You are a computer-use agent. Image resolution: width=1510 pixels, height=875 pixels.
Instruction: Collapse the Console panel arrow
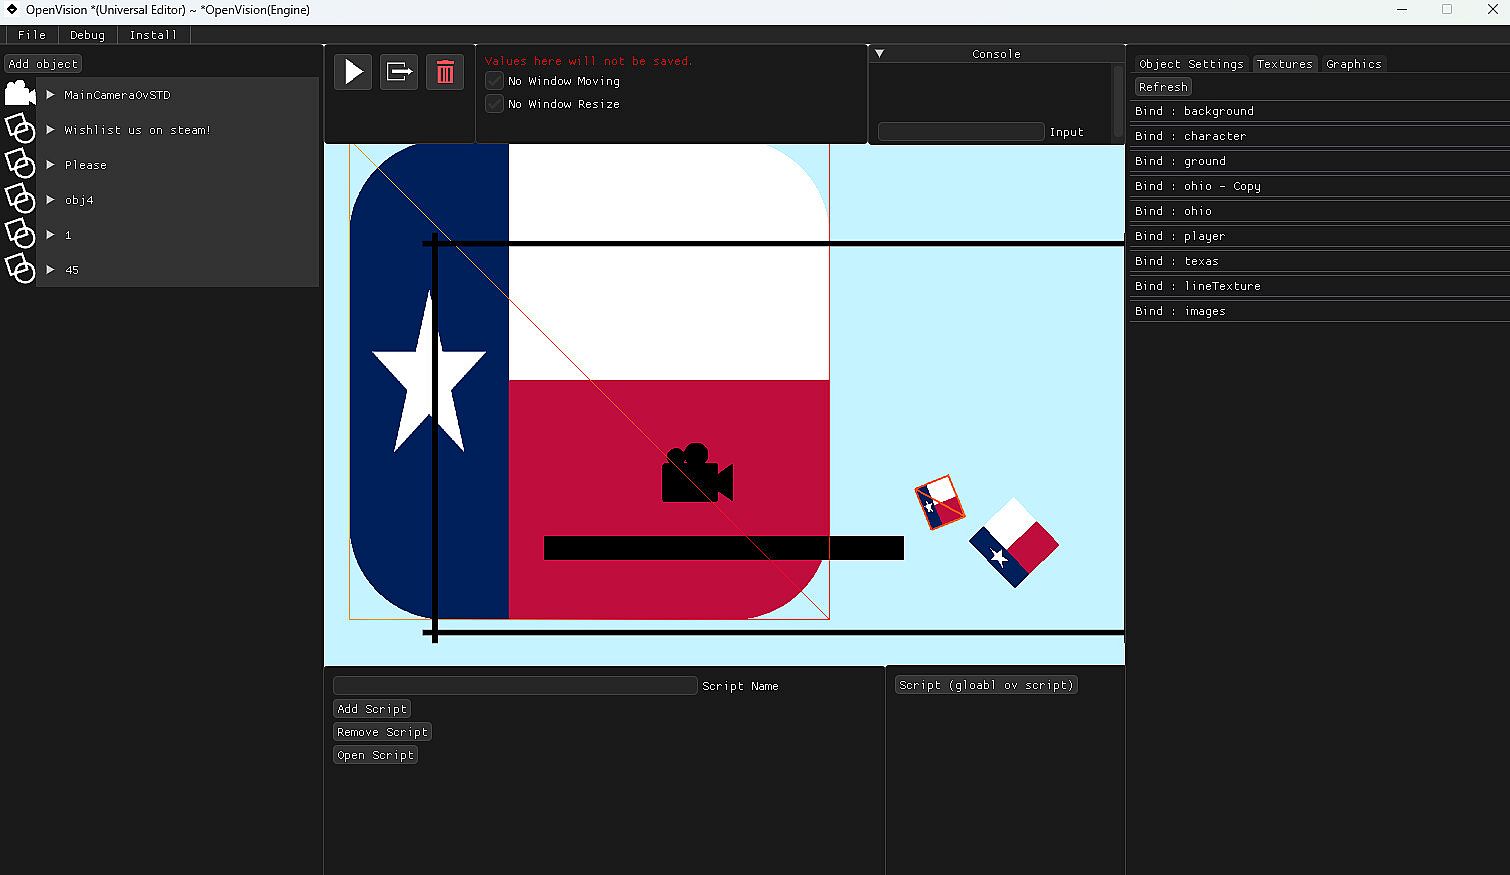879,54
